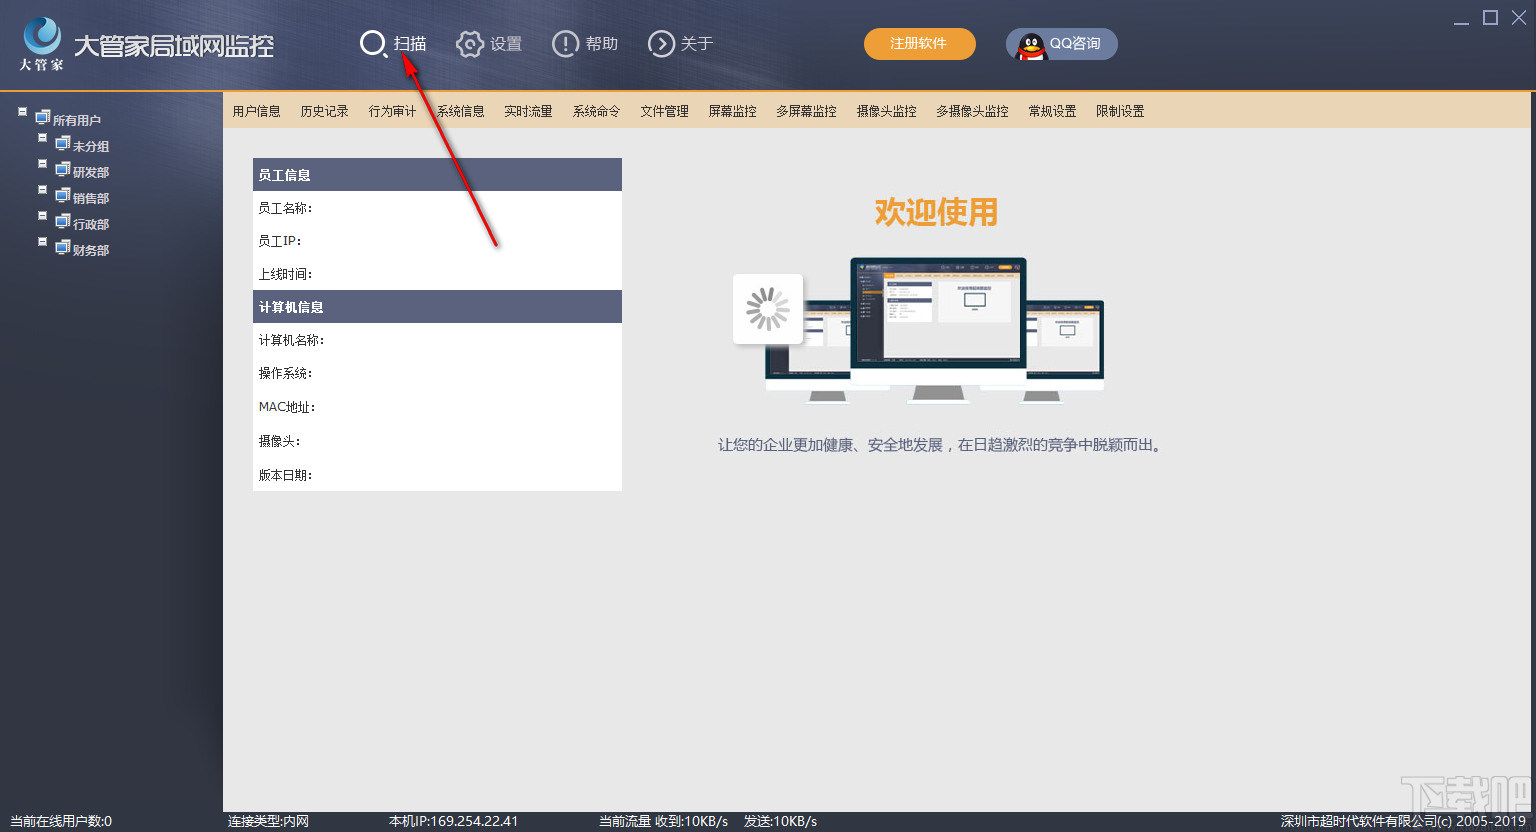The width and height of the screenshot is (1536, 832).
Task: Switch to the 屏幕监控 tab
Action: (731, 111)
